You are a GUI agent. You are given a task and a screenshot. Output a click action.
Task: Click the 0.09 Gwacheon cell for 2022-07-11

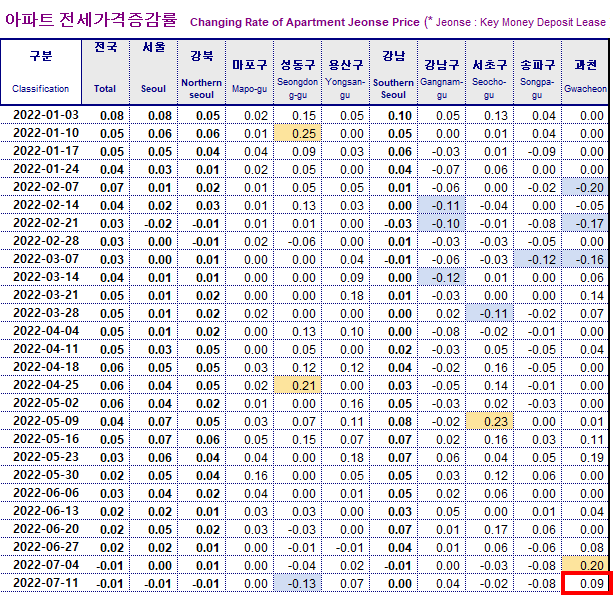tap(586, 583)
